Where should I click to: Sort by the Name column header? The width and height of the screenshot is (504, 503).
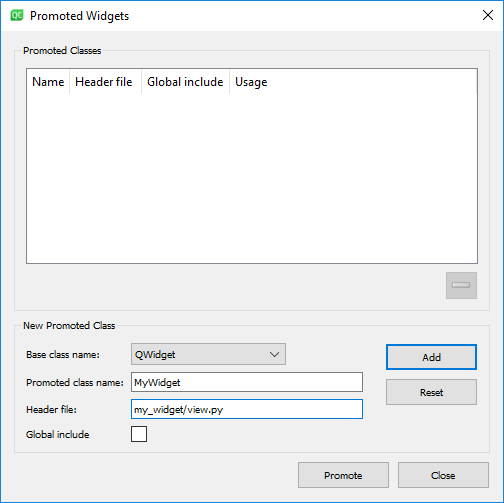[x=48, y=82]
